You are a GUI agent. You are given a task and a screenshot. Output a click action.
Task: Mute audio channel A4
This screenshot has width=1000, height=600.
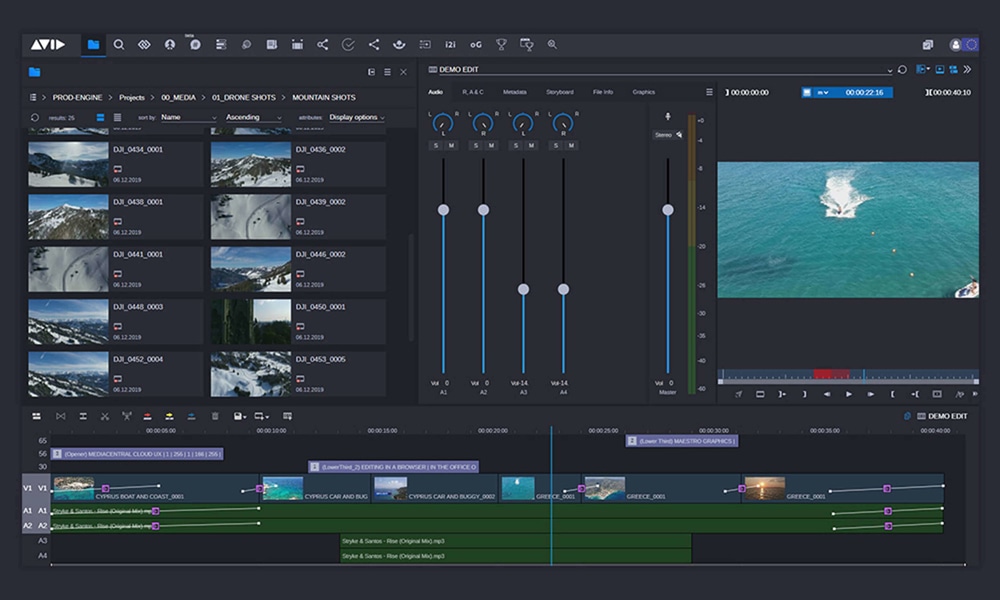coord(571,146)
